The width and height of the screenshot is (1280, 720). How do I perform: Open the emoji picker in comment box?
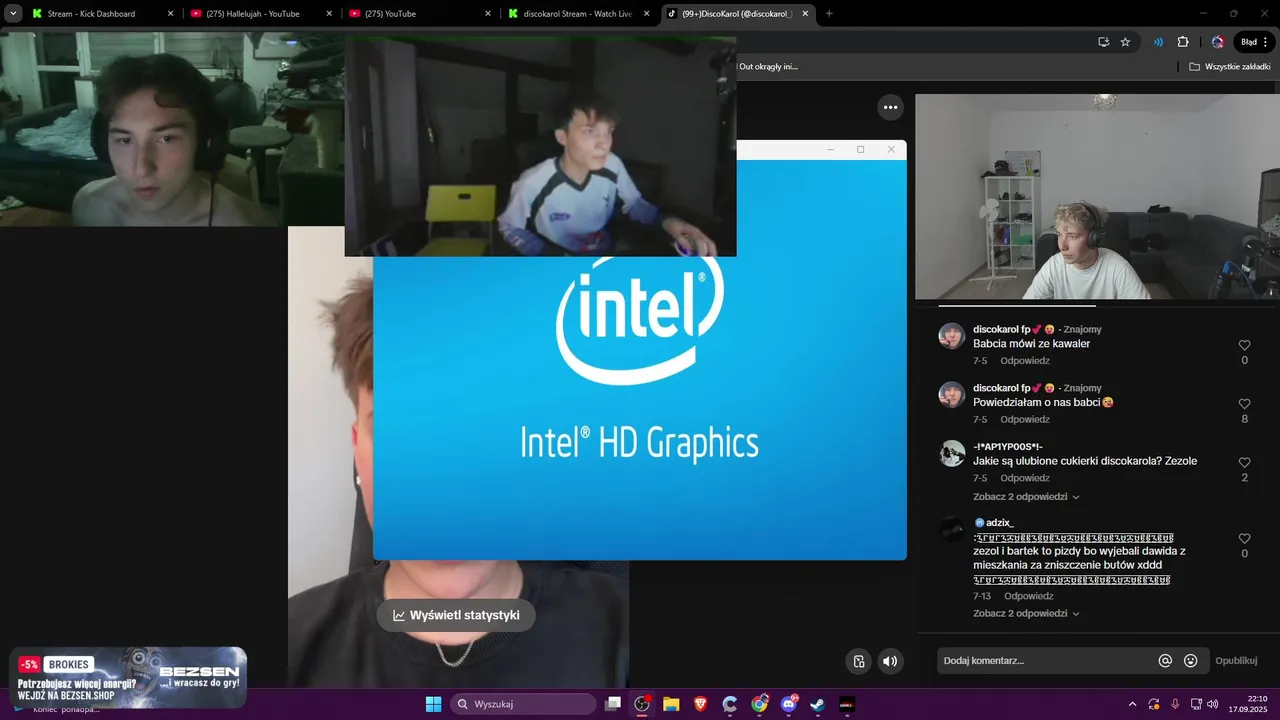tap(1191, 661)
